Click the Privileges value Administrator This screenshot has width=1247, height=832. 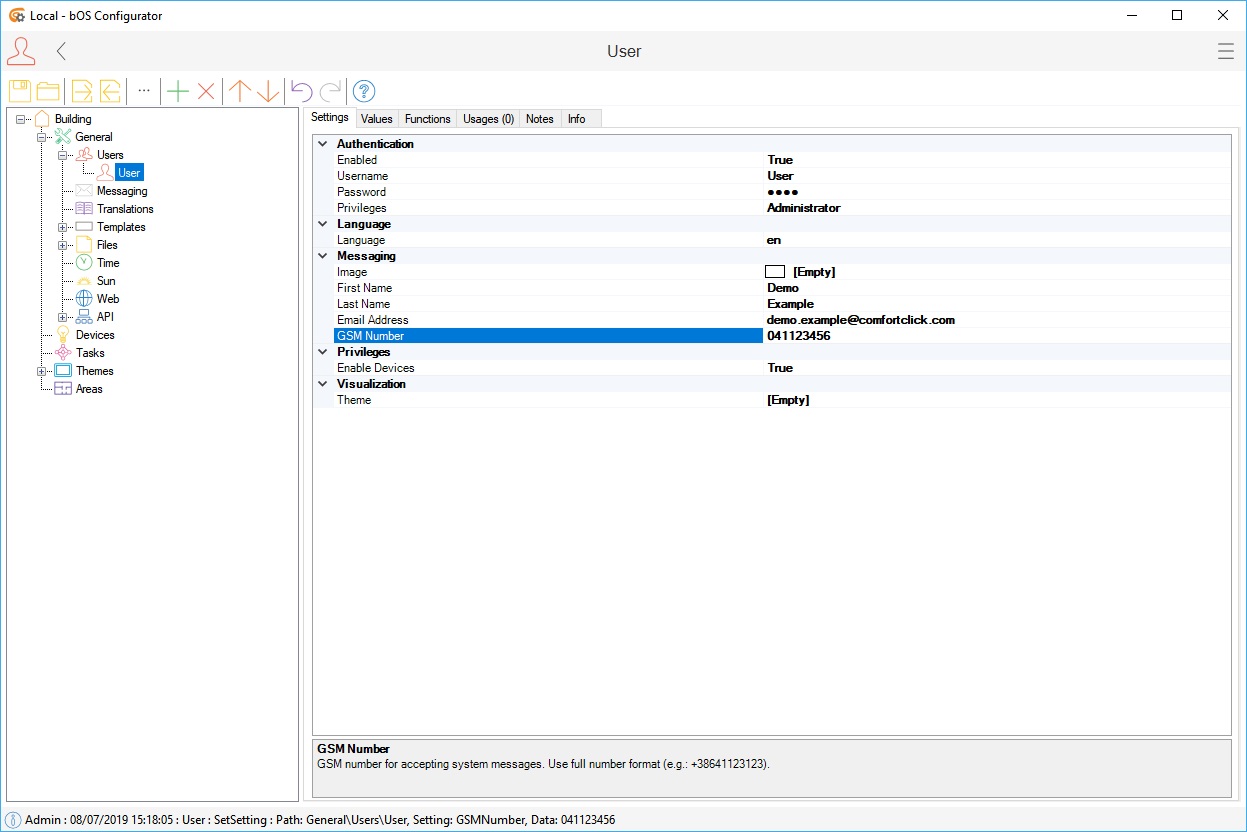[x=804, y=208]
